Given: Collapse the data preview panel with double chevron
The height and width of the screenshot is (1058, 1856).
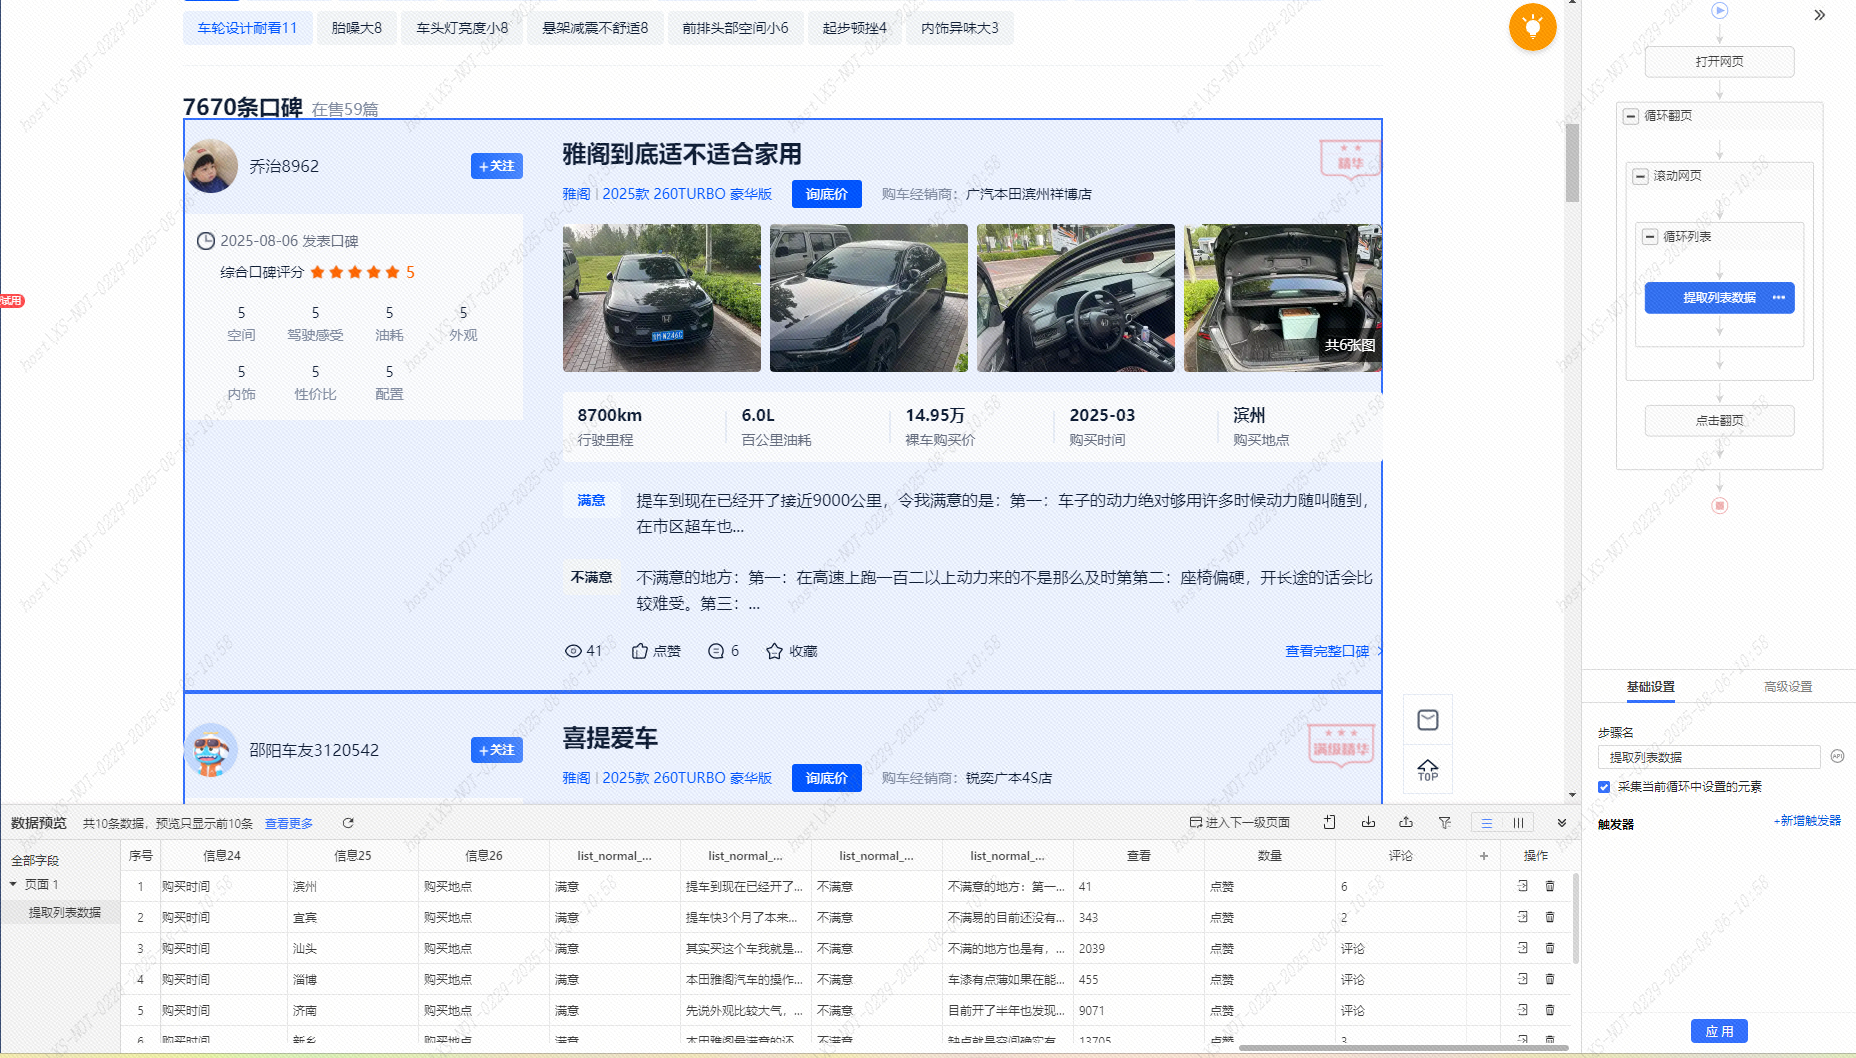Looking at the screenshot, I should (1562, 823).
